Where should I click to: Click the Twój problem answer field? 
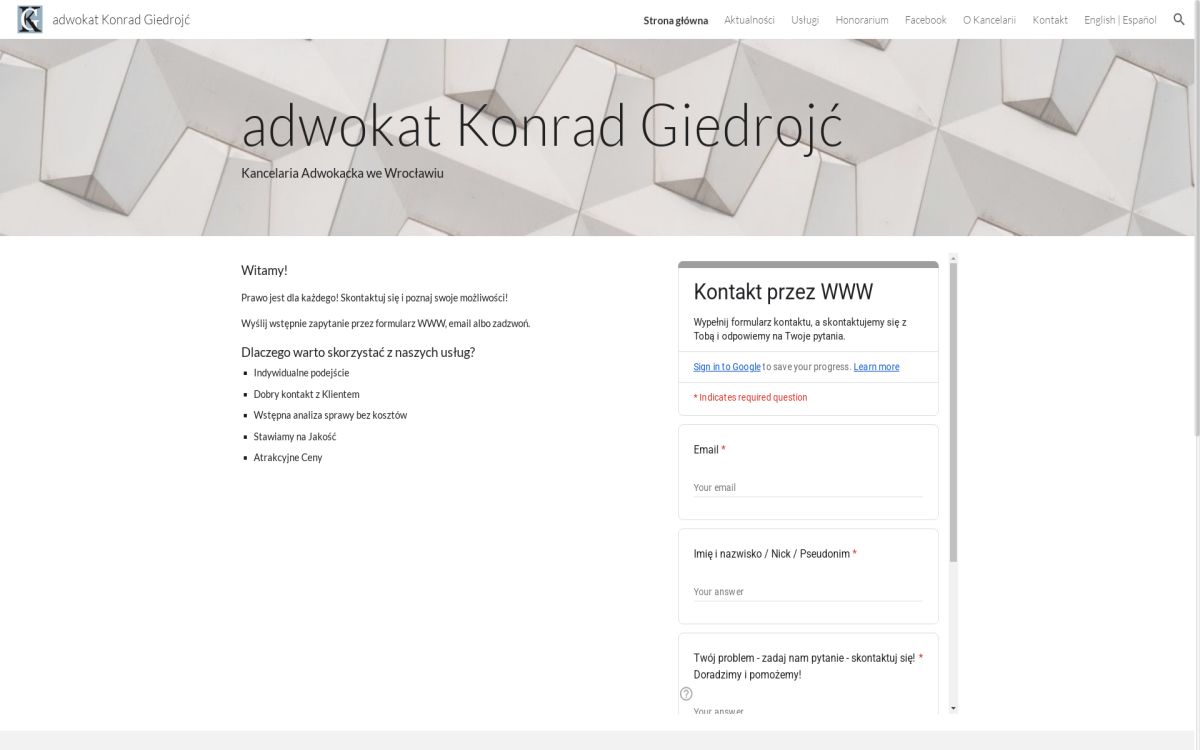(807, 710)
